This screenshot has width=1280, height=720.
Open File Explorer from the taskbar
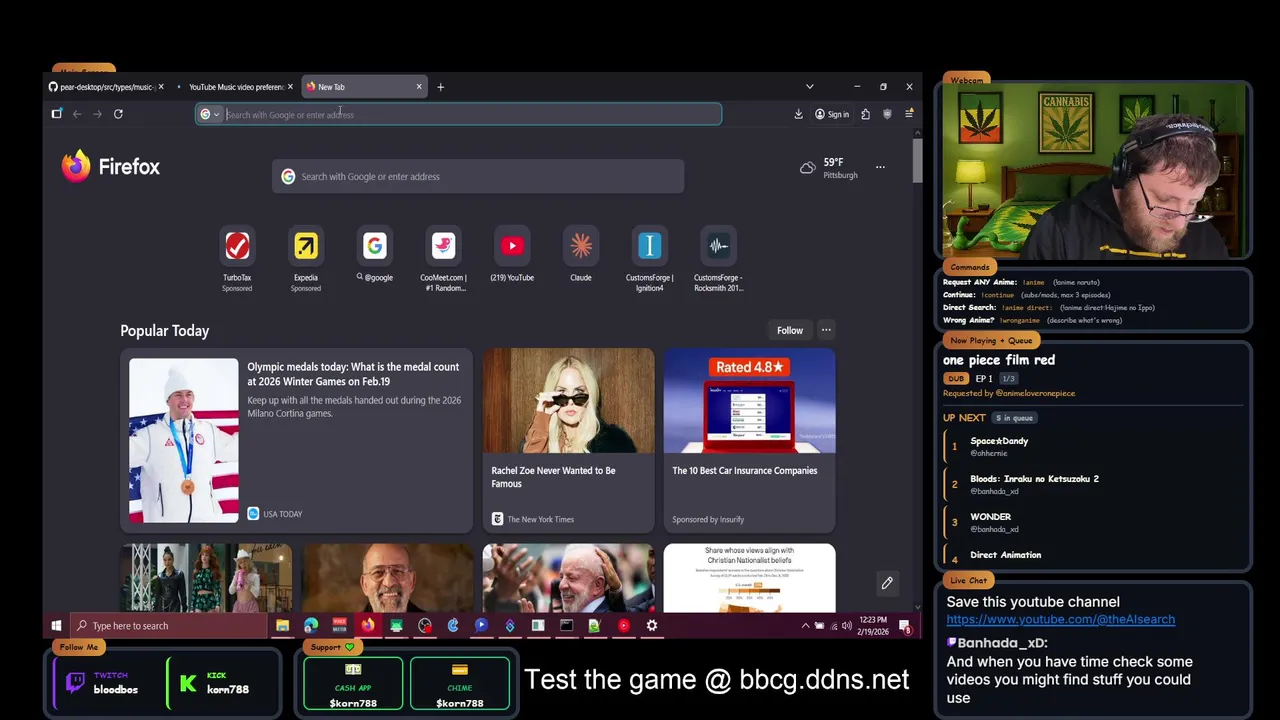[282, 626]
